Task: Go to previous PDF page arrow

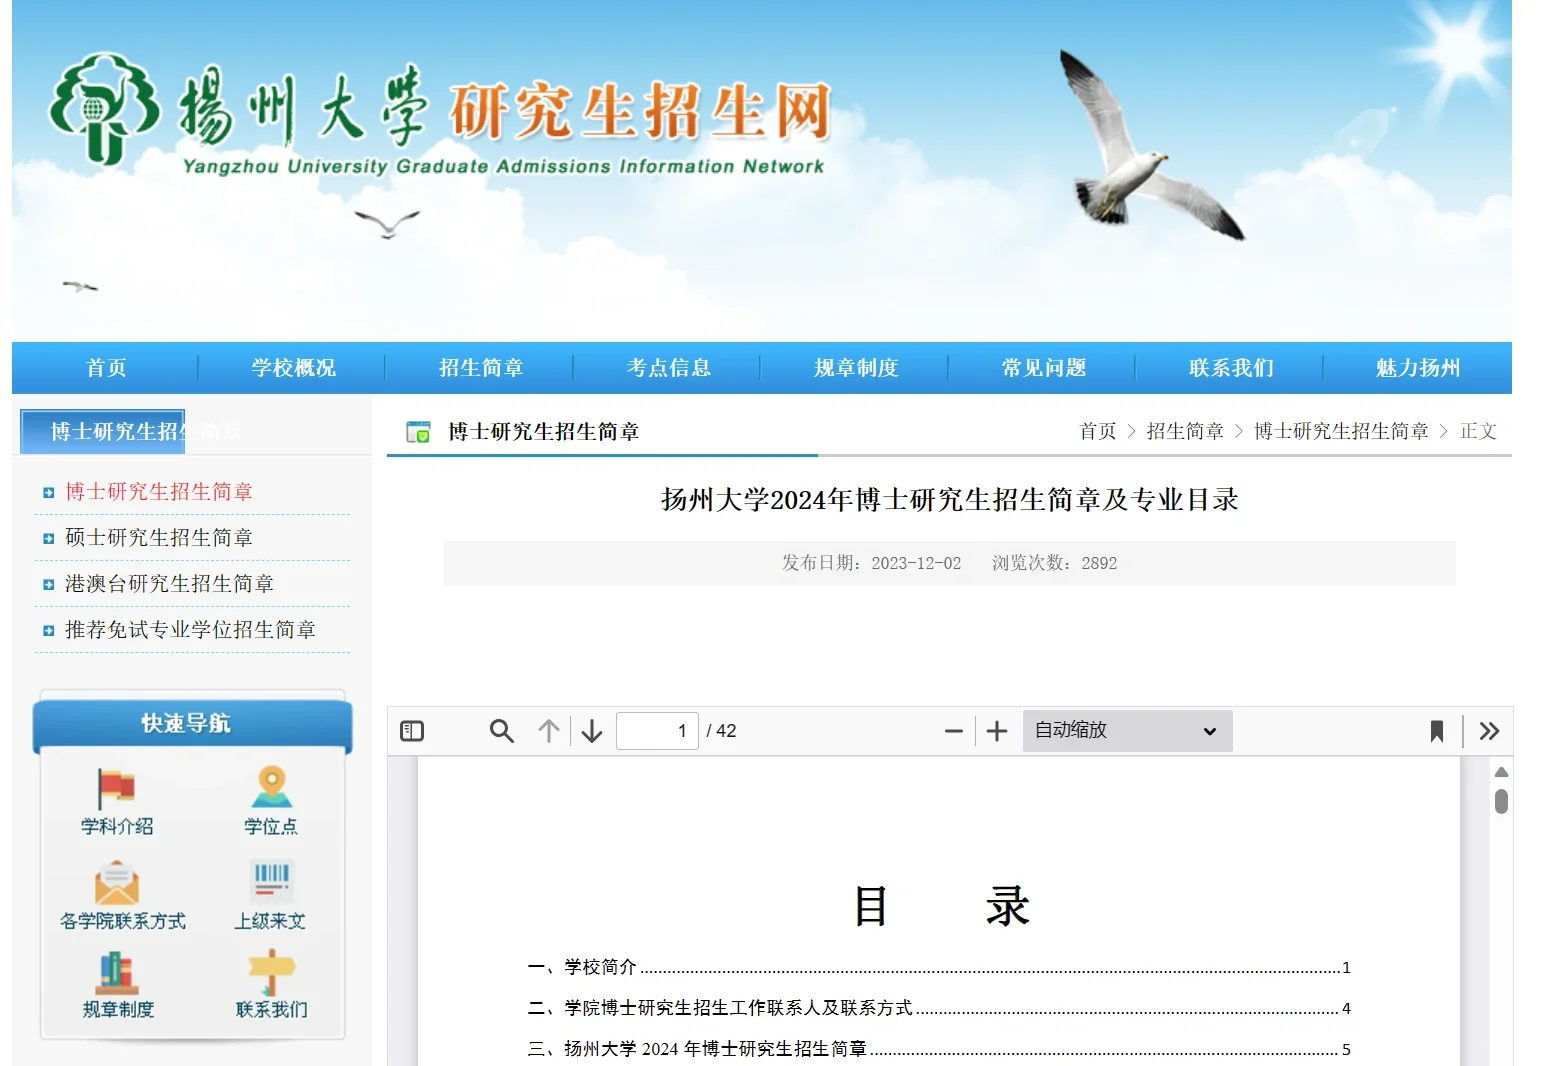Action: pyautogui.click(x=549, y=731)
